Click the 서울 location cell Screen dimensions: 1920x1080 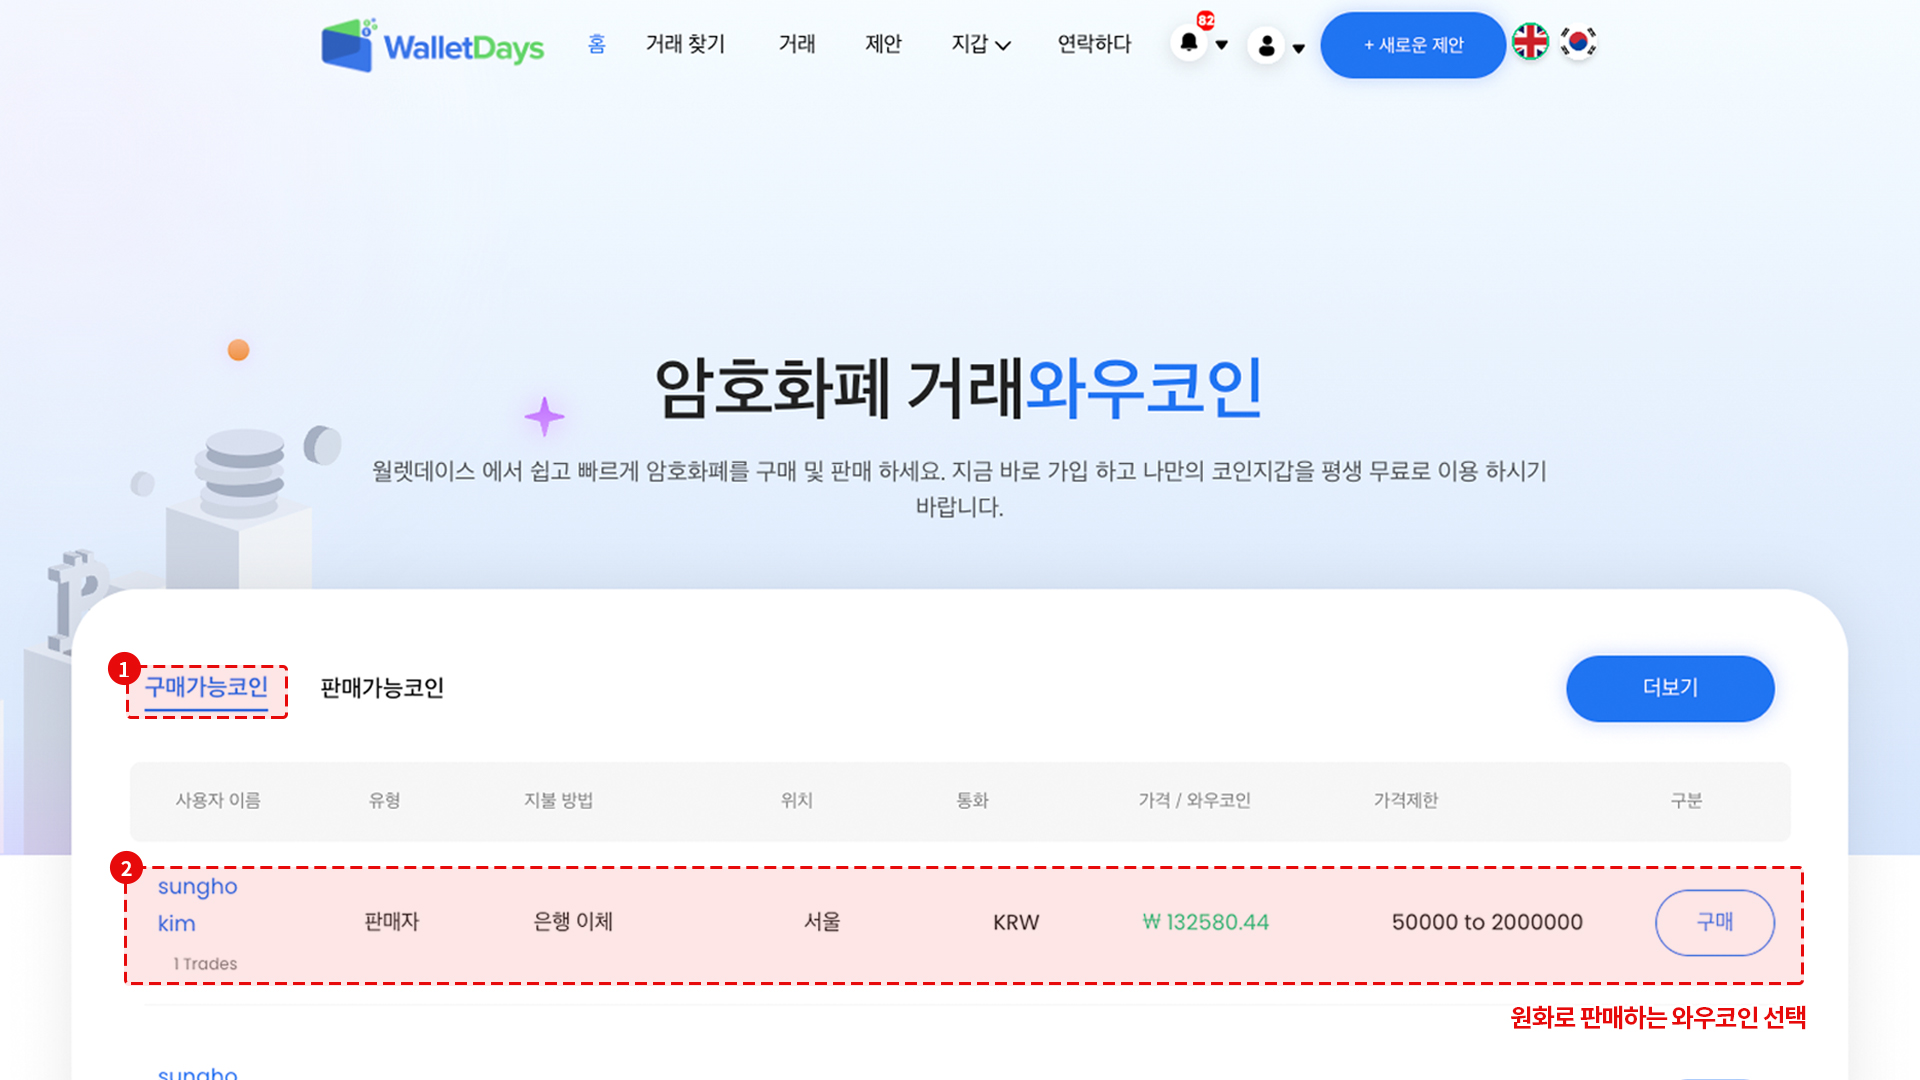pyautogui.click(x=822, y=922)
